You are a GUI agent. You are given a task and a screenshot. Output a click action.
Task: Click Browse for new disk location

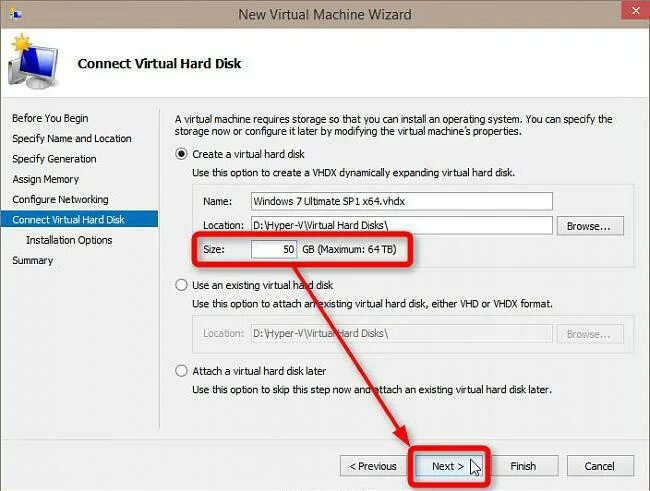(x=590, y=226)
